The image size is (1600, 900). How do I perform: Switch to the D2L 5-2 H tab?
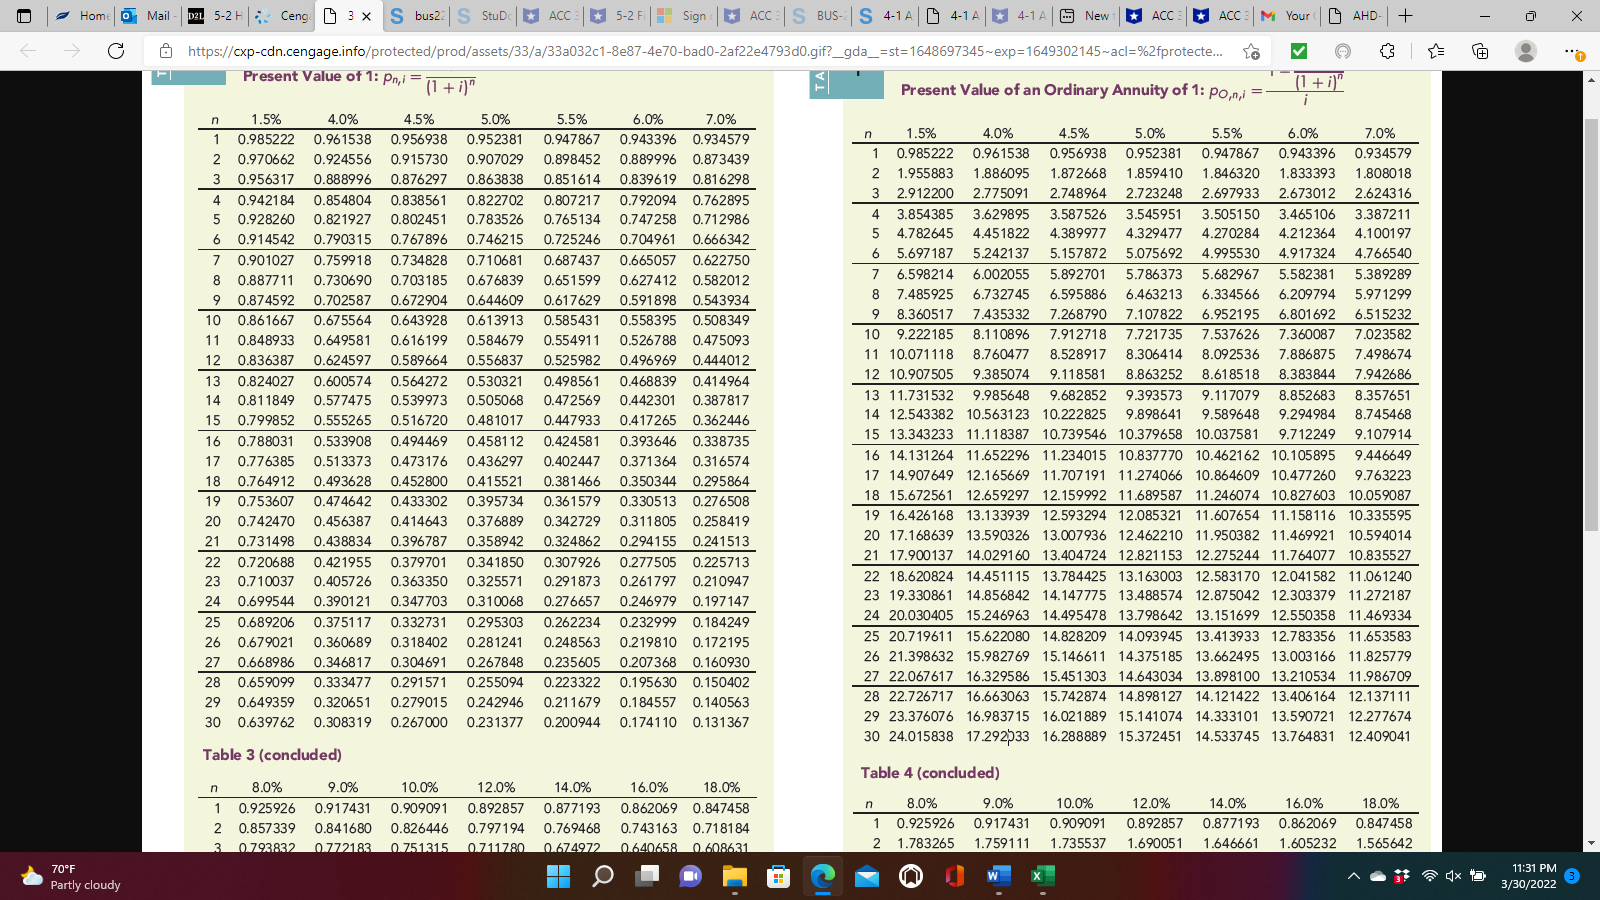[x=216, y=16]
